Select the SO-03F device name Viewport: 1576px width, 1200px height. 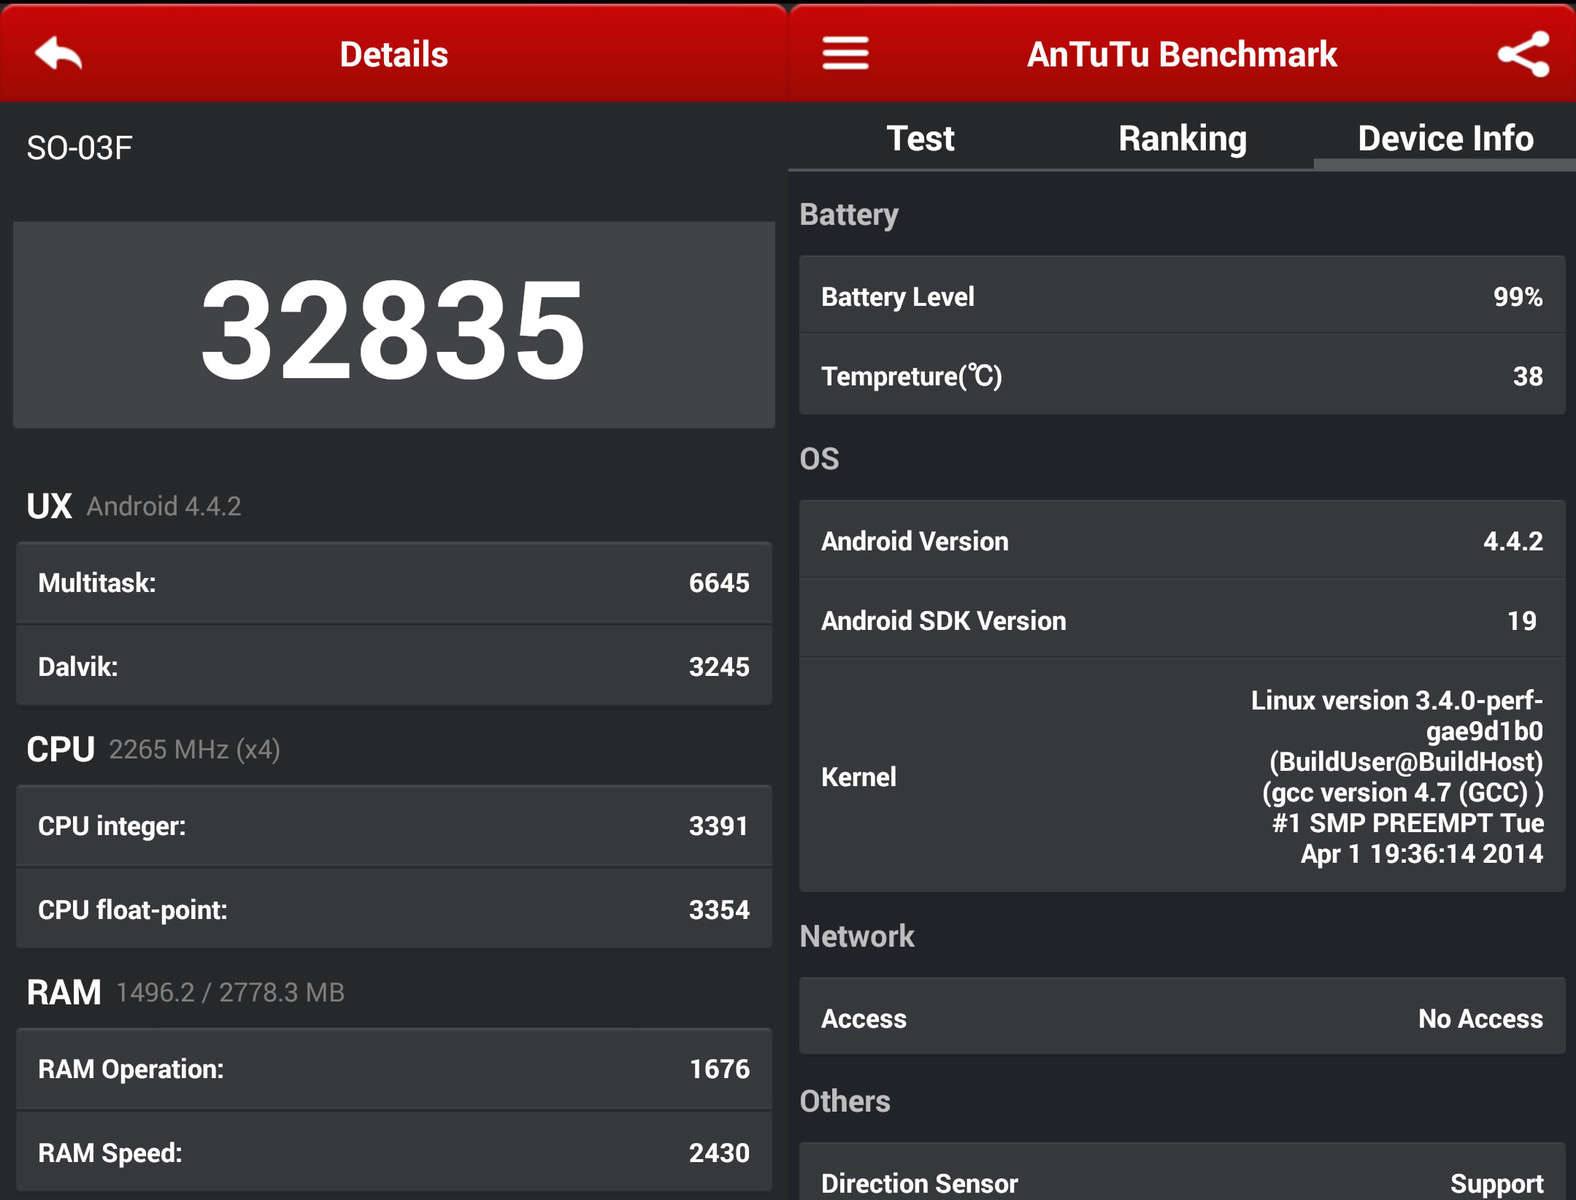pyautogui.click(x=79, y=148)
